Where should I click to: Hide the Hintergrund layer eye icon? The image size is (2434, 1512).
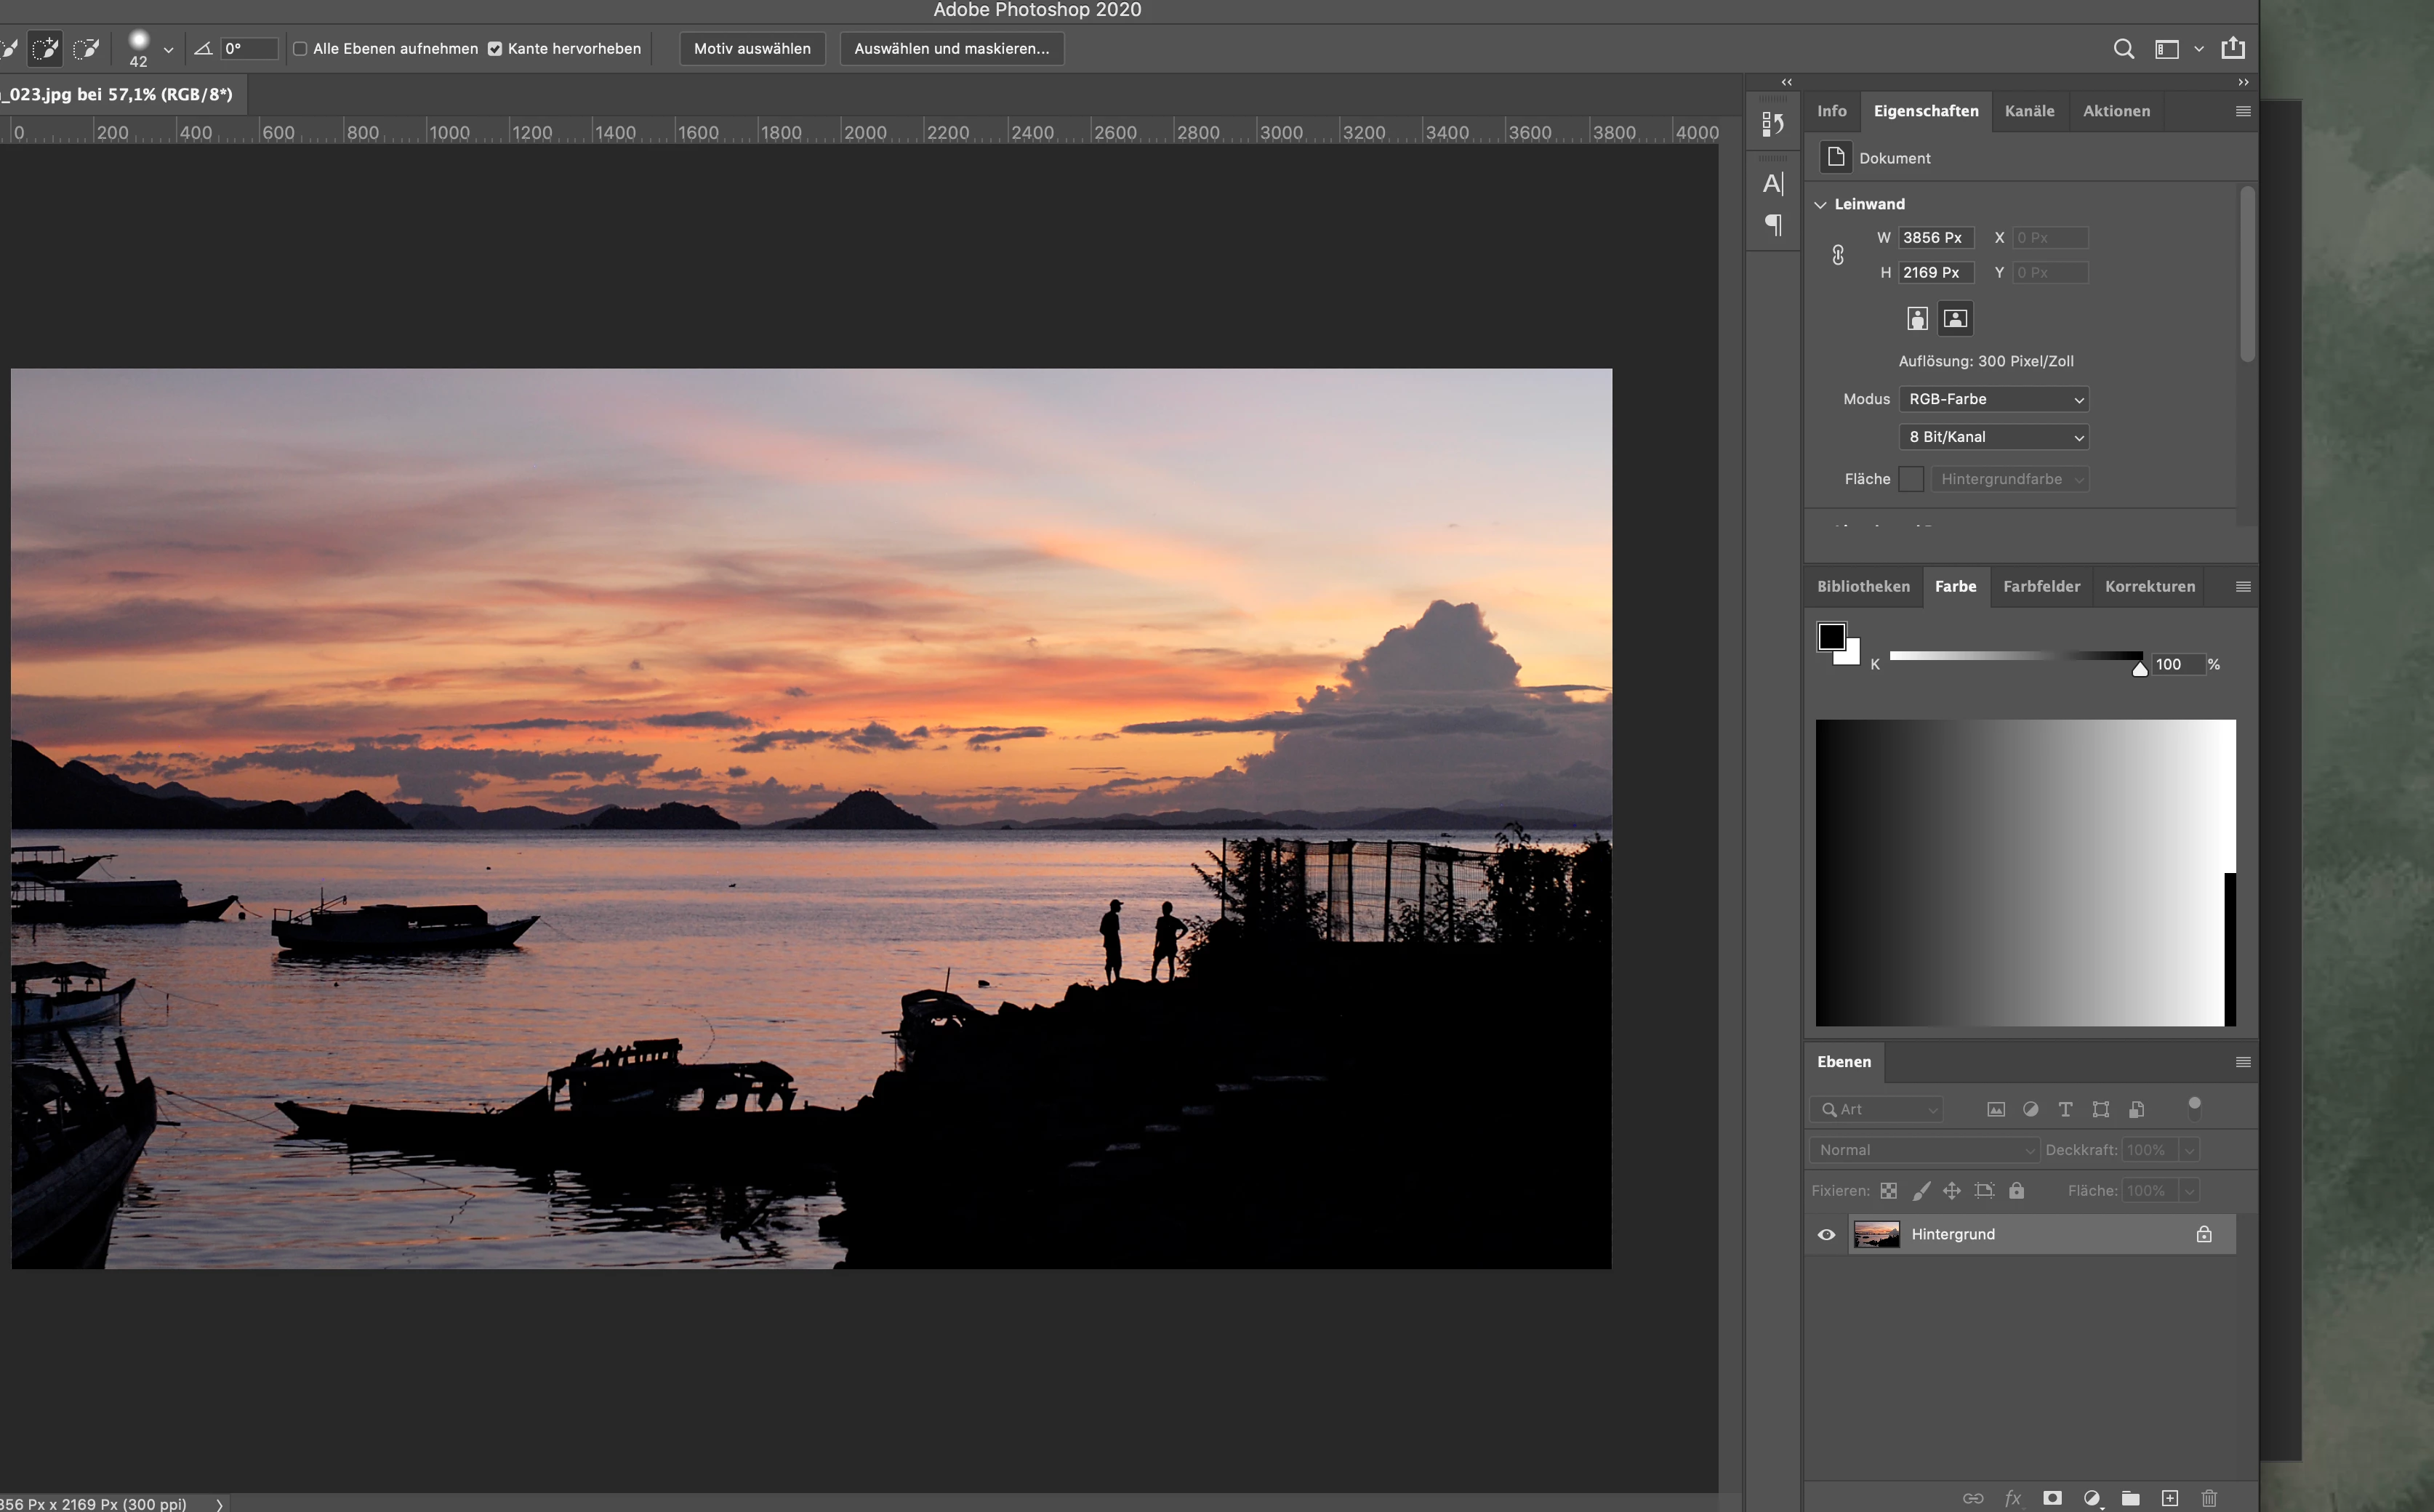[1826, 1234]
